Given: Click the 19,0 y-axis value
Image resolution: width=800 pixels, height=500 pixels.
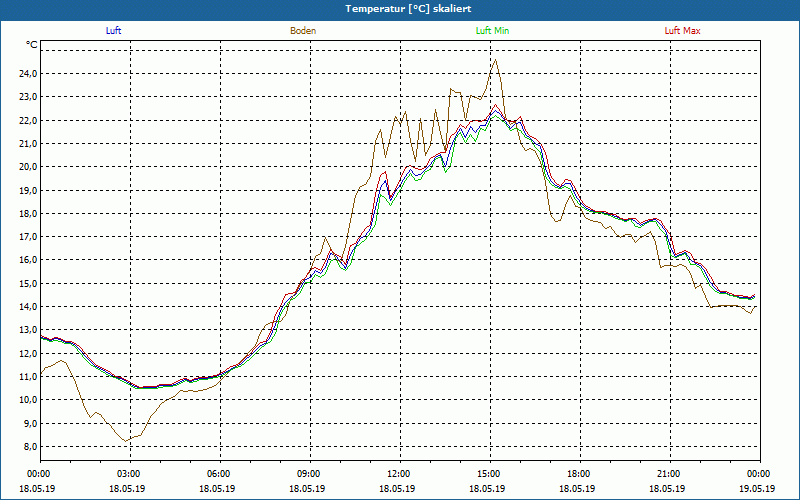Looking at the screenshot, I should click(x=28, y=190).
